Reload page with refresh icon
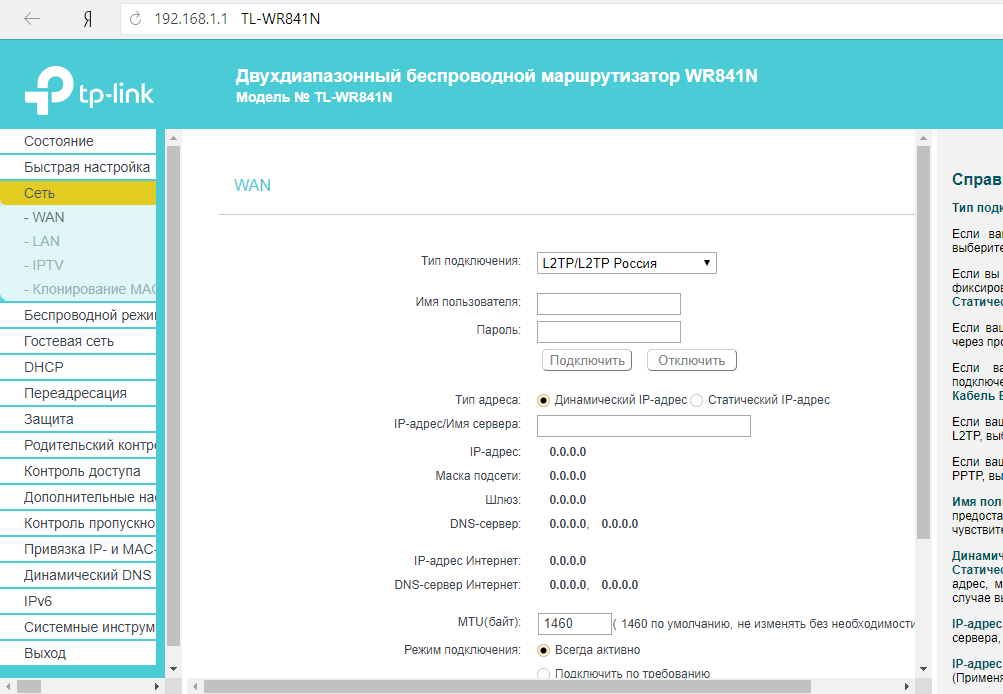 click(x=136, y=19)
